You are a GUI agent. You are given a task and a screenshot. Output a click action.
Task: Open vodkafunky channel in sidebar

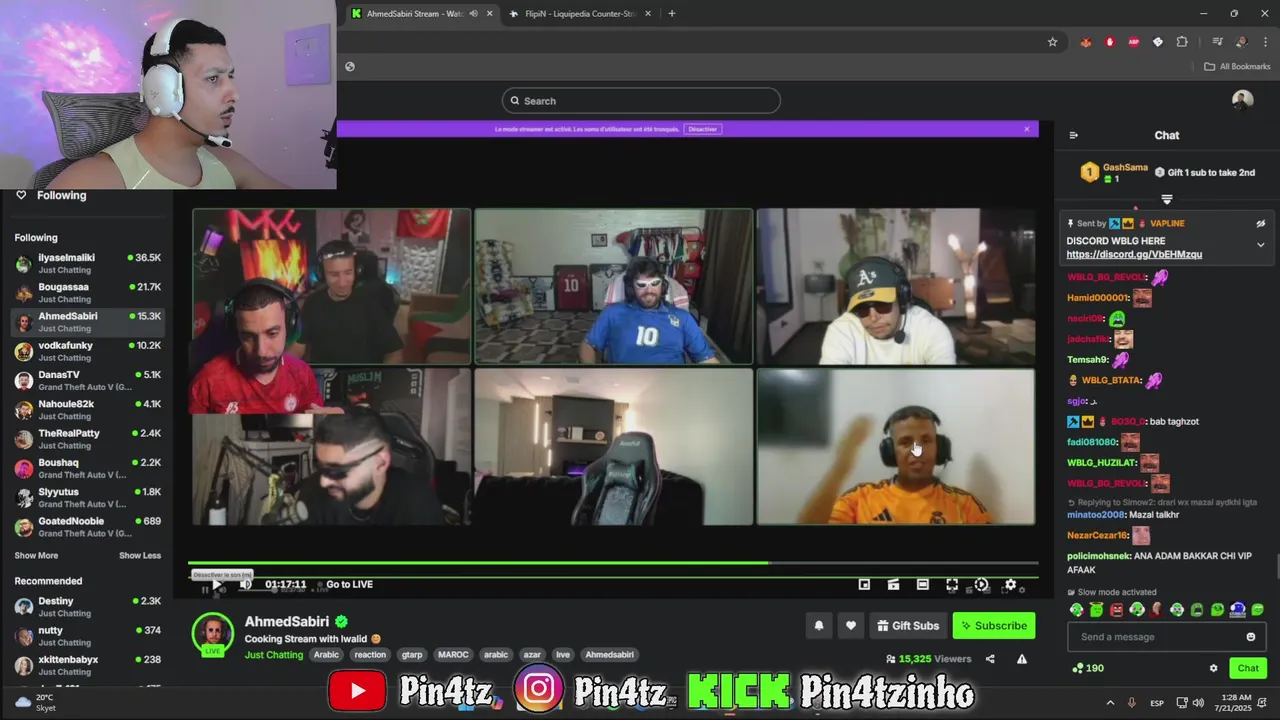(x=87, y=351)
